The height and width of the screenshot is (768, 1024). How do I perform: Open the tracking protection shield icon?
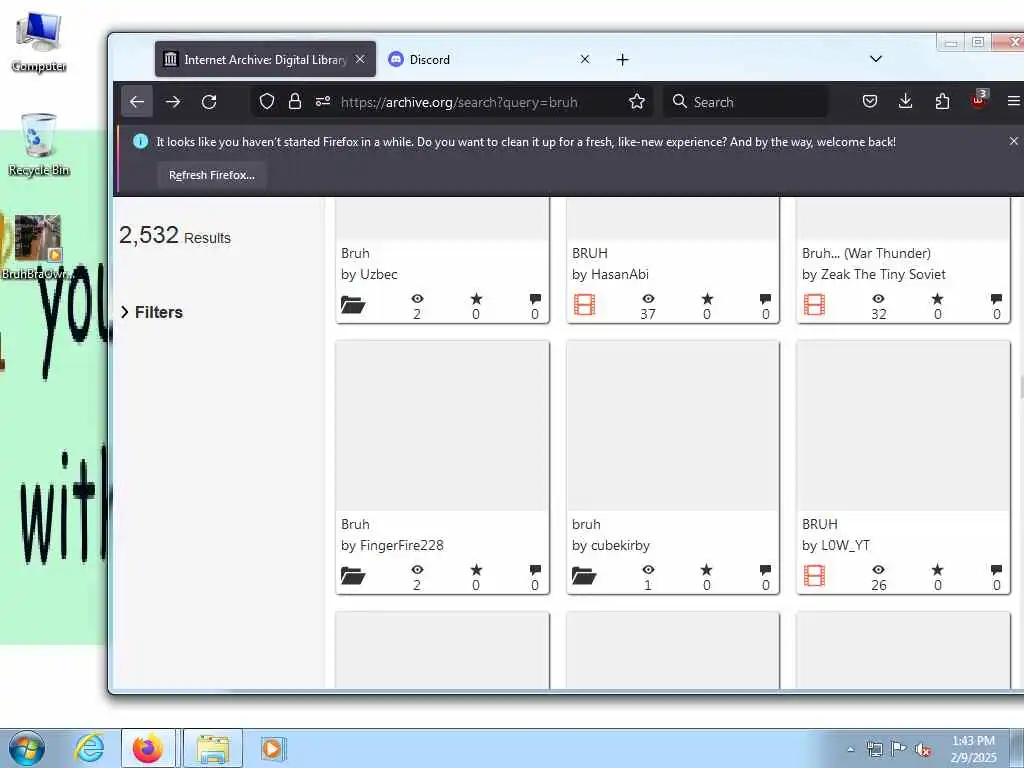(x=266, y=101)
